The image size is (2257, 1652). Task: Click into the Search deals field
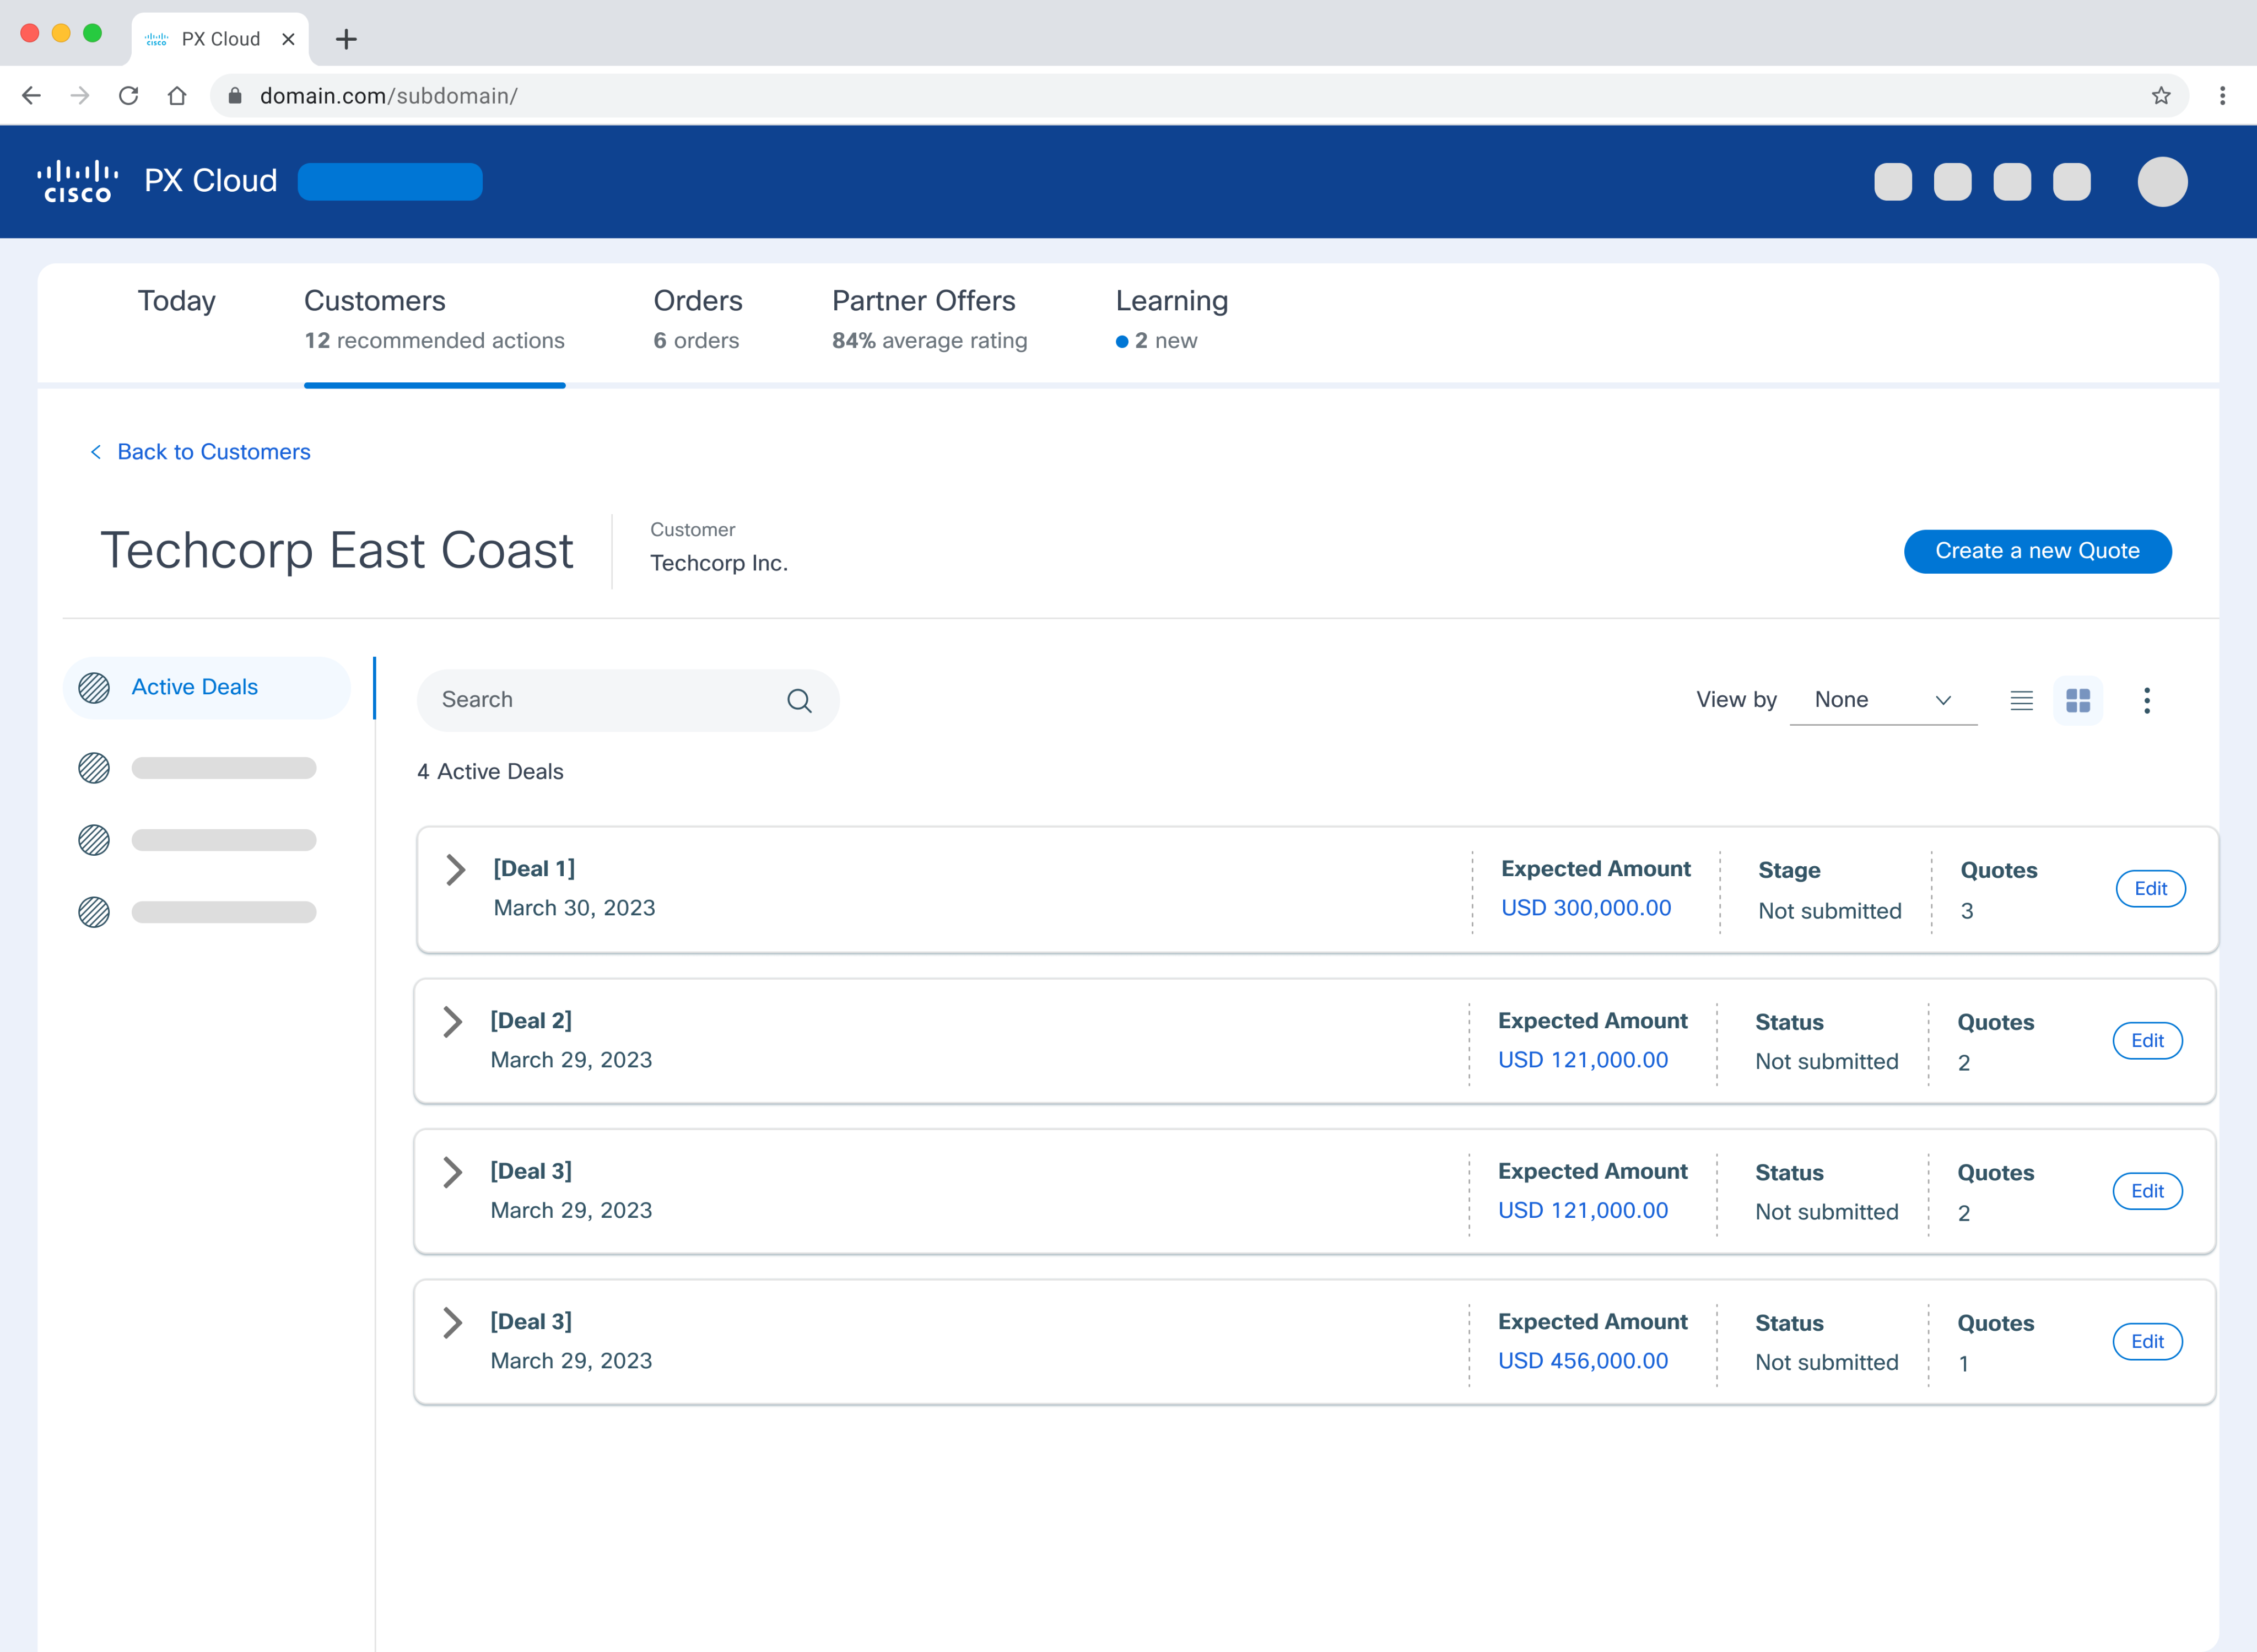click(x=600, y=700)
